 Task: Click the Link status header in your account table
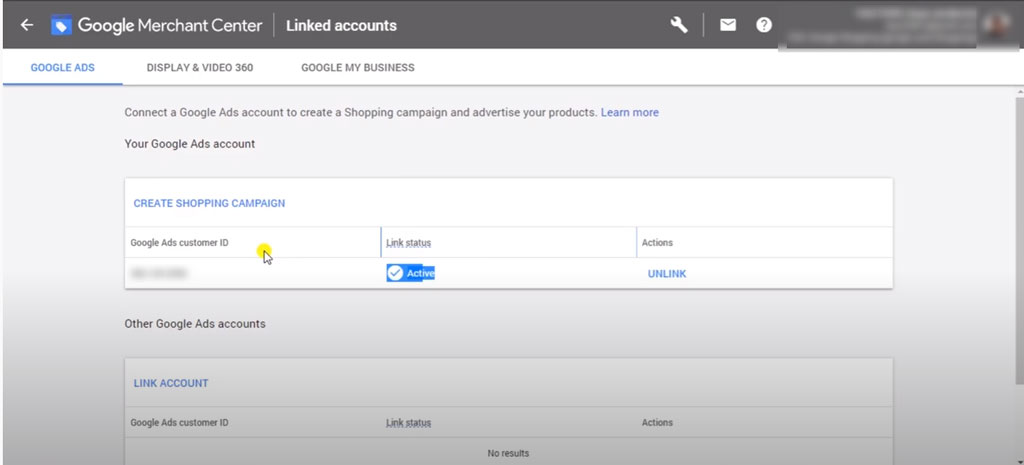pyautogui.click(x=409, y=242)
